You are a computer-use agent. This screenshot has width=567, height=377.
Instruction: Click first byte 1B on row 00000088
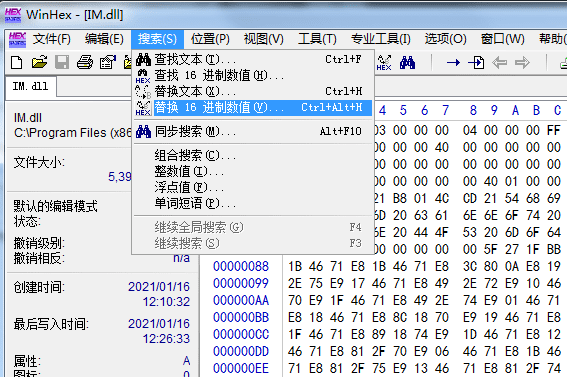pos(295,266)
